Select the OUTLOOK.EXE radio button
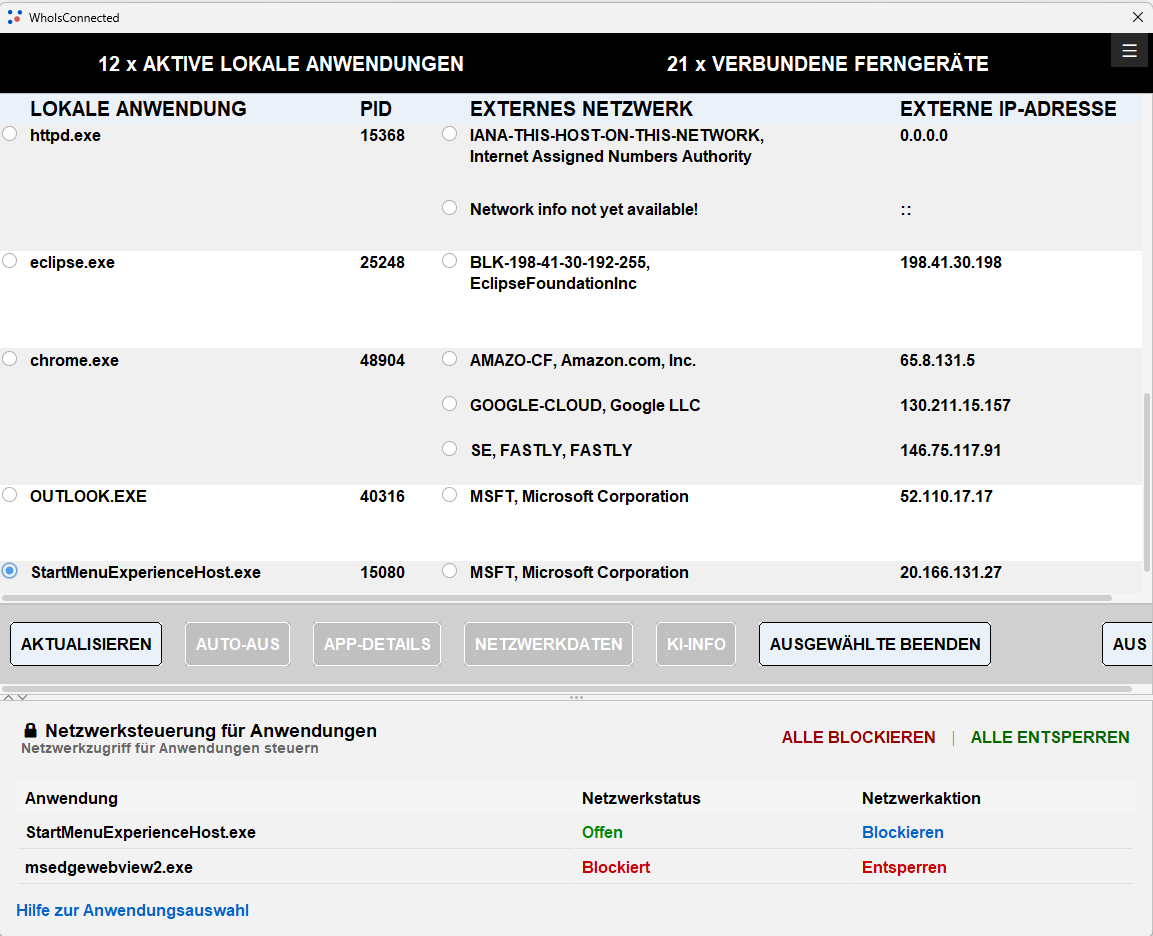1153x936 pixels. (10, 495)
